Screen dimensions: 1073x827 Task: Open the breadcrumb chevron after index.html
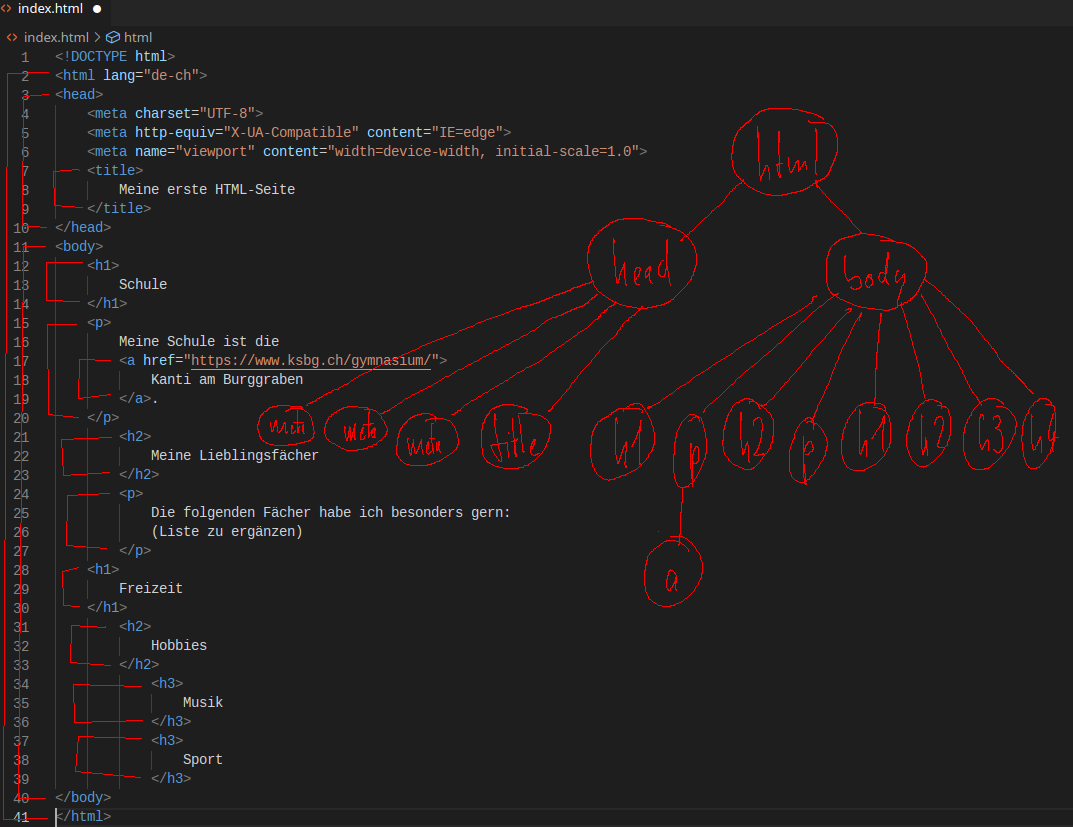click(98, 37)
